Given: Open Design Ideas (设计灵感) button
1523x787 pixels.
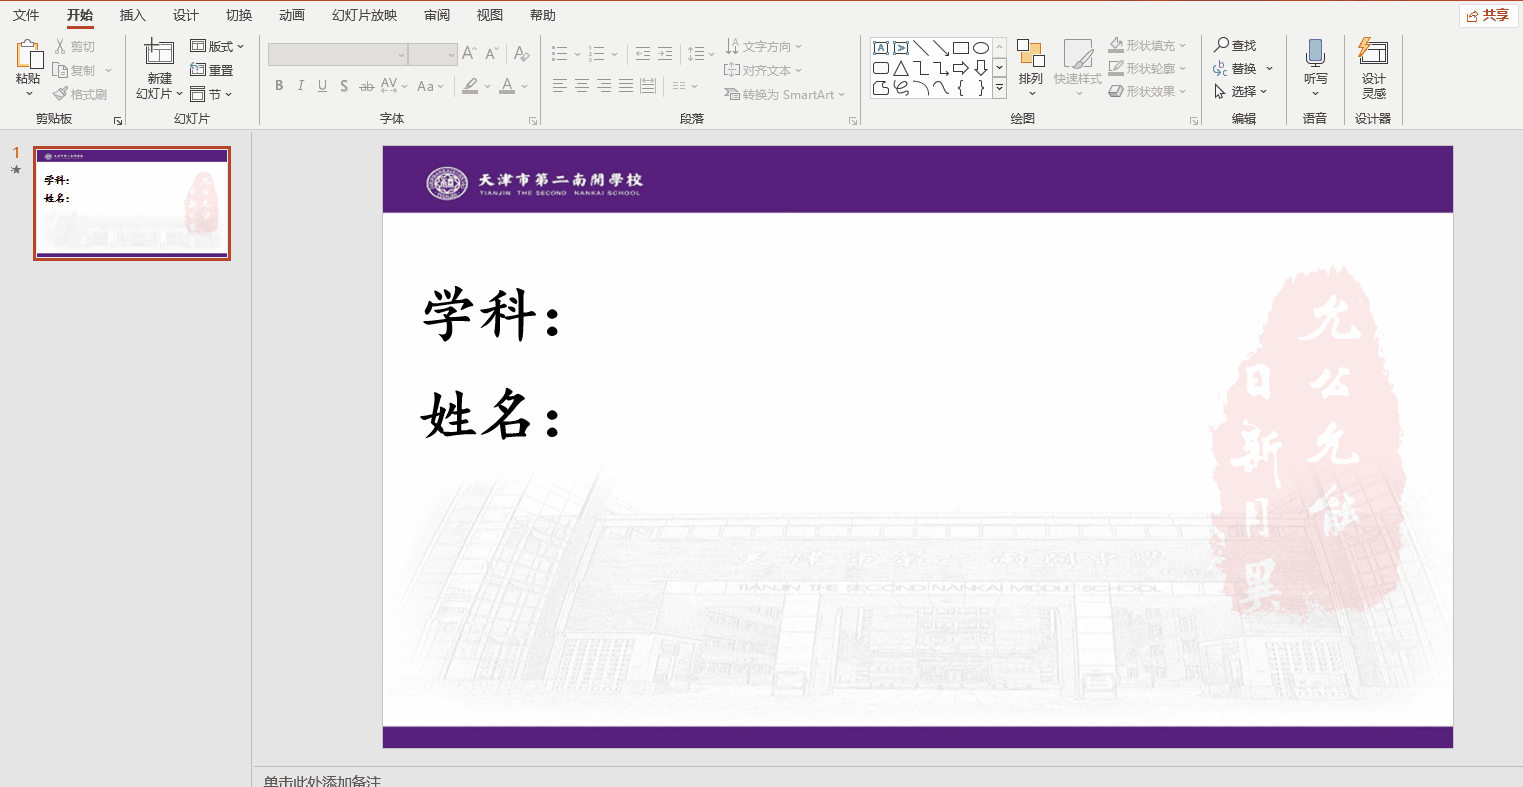Looking at the screenshot, I should (x=1374, y=67).
